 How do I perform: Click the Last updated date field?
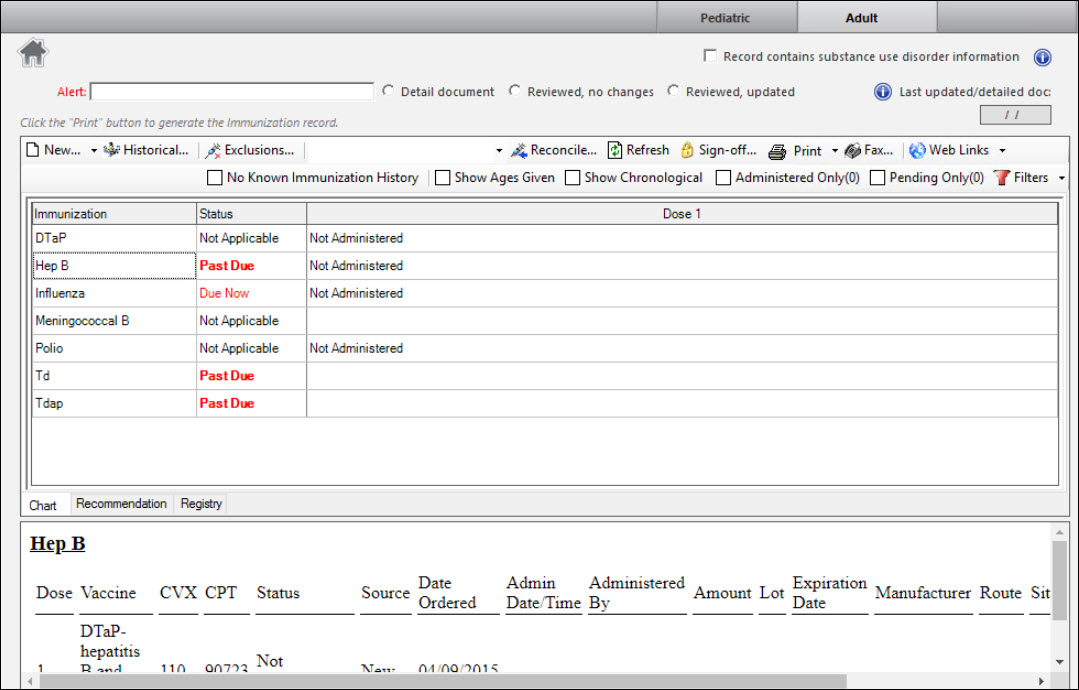click(x=1015, y=115)
